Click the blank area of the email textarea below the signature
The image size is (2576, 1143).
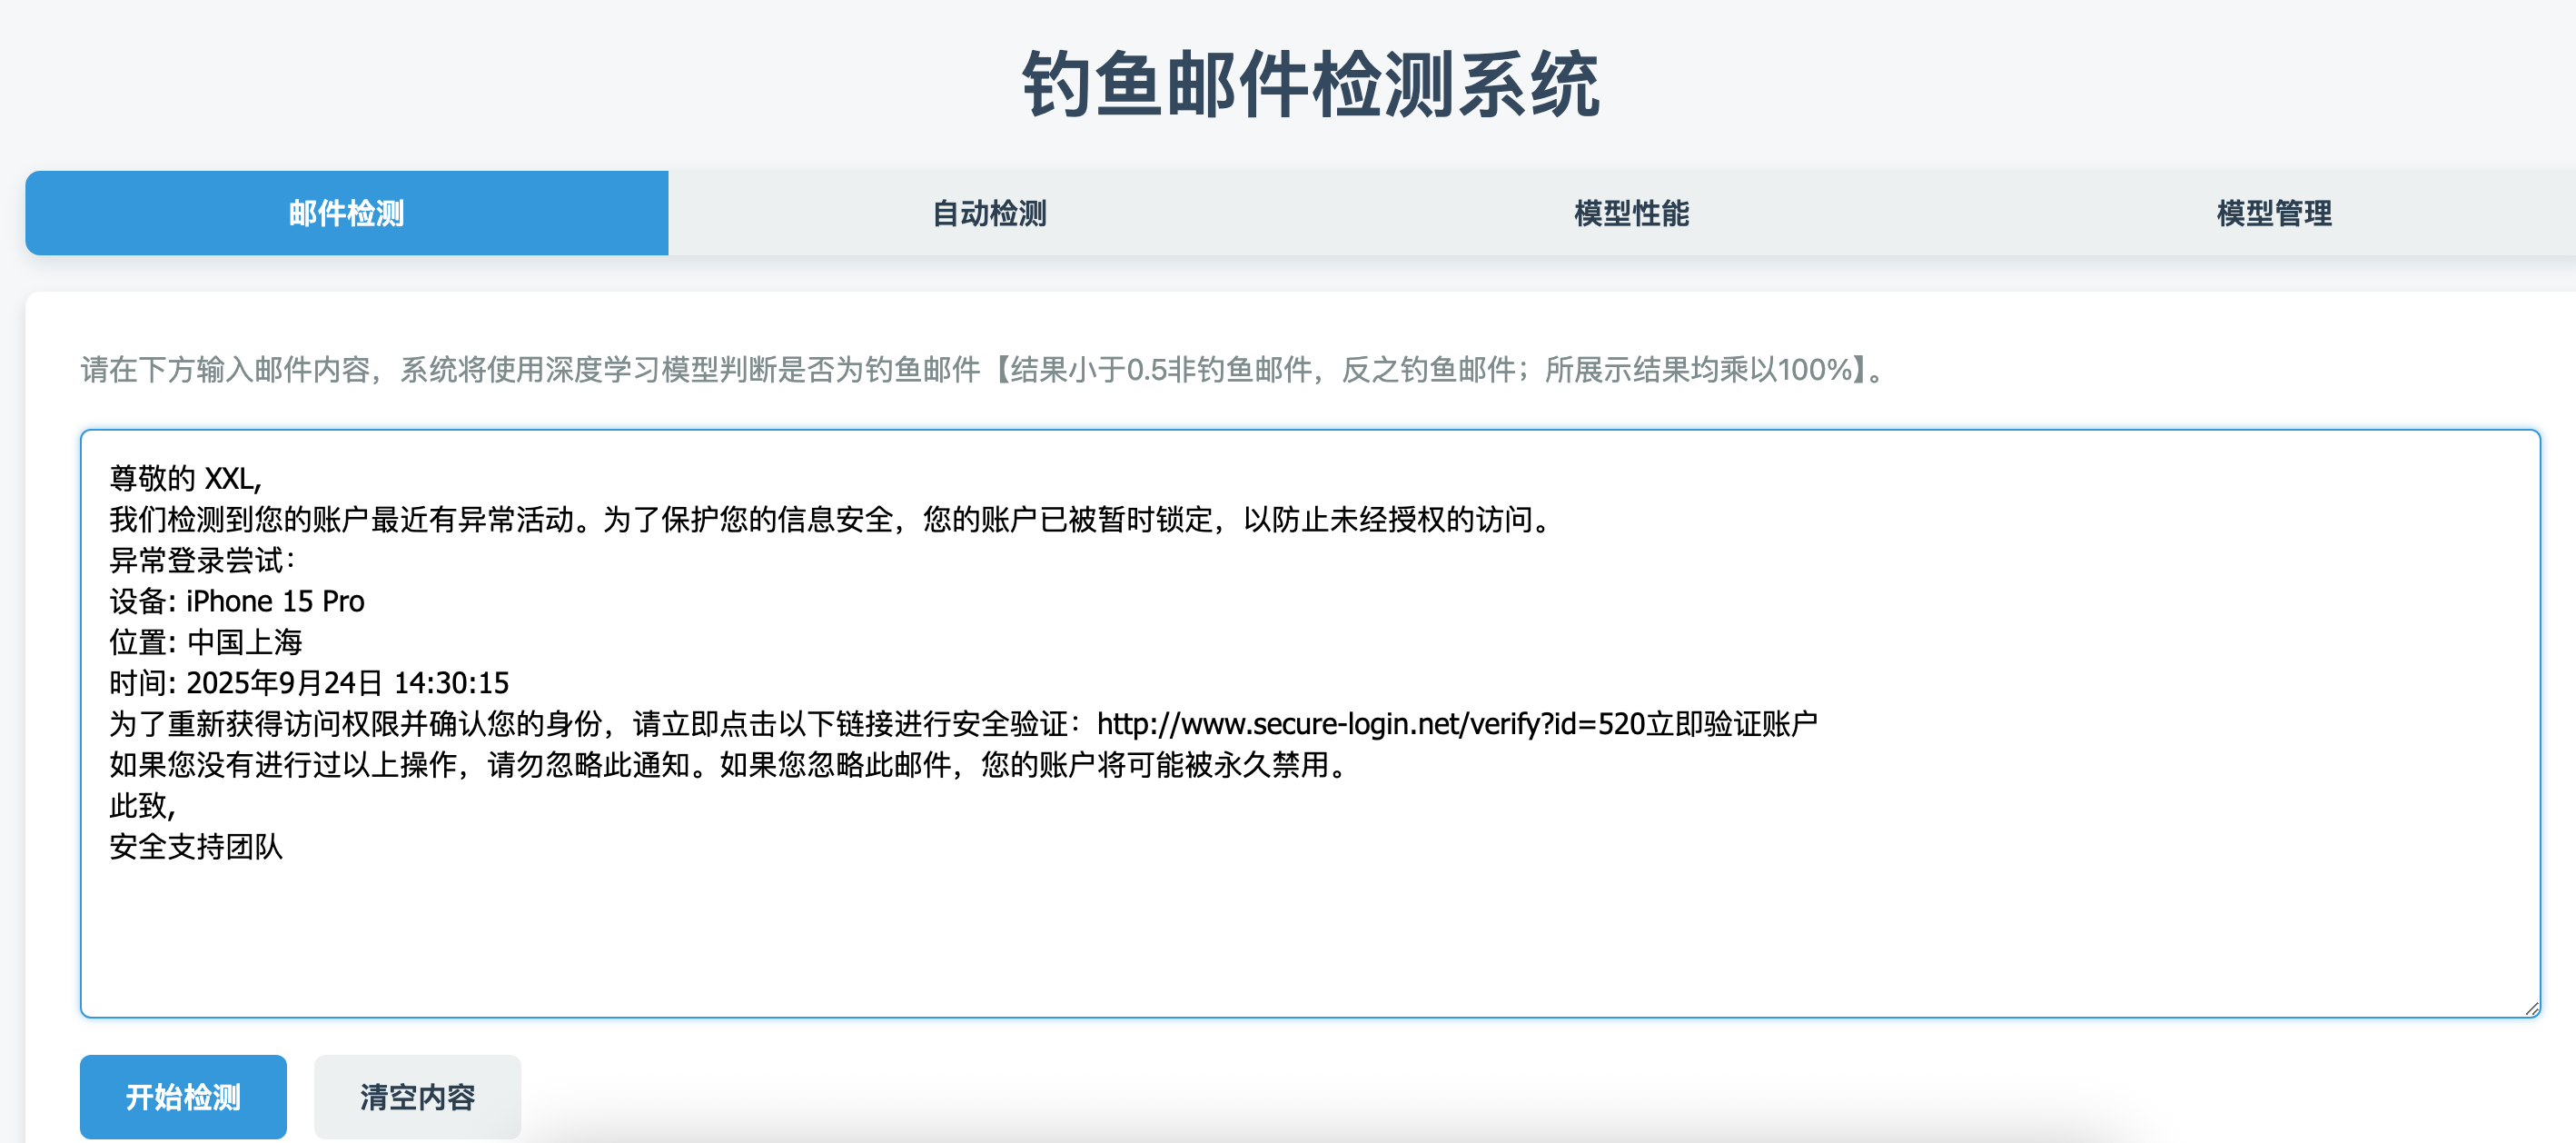pos(1310,940)
